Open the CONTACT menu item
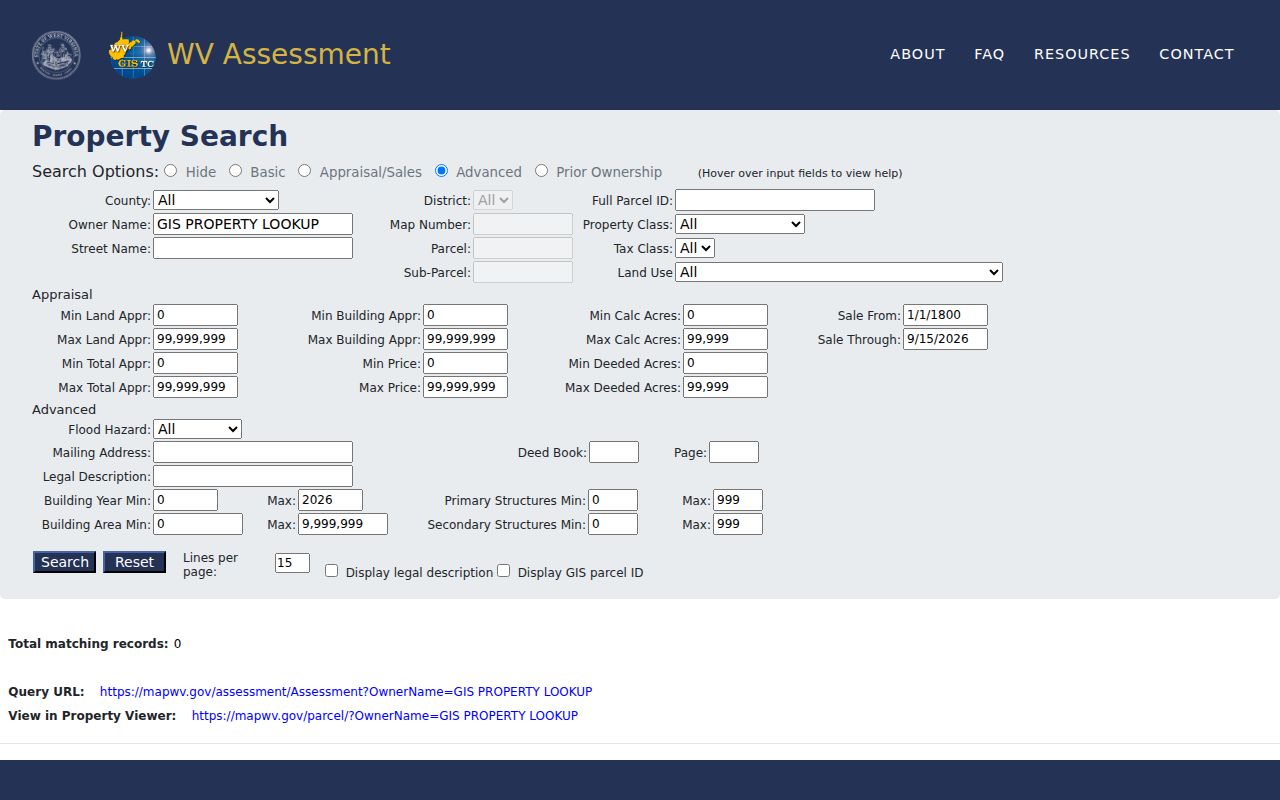 pyautogui.click(x=1197, y=54)
